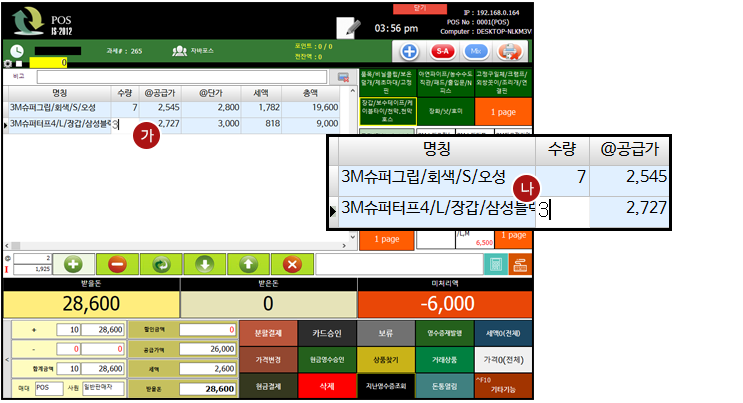The height and width of the screenshot is (403, 743).
Task: Click the 받은돈 amount display showing 0
Action: point(268,303)
